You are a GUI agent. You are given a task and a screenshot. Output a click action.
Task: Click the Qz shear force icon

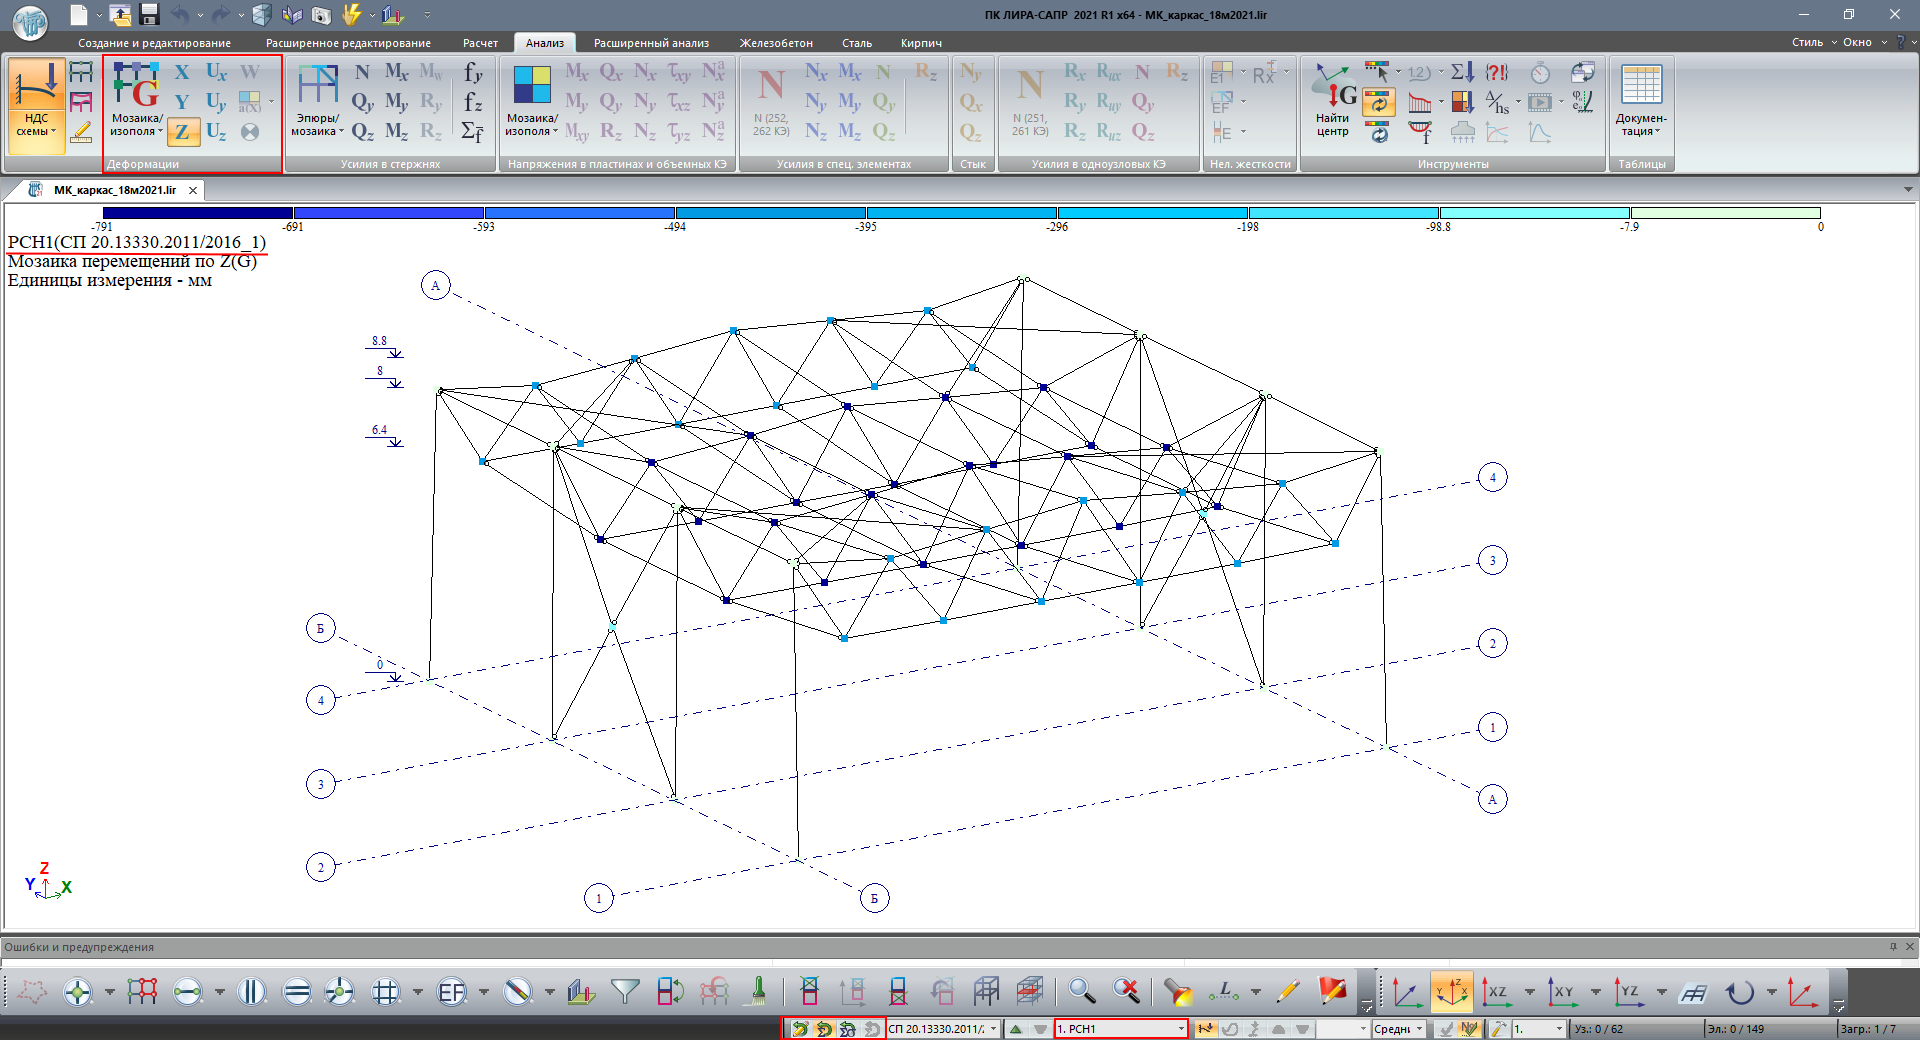tap(362, 132)
